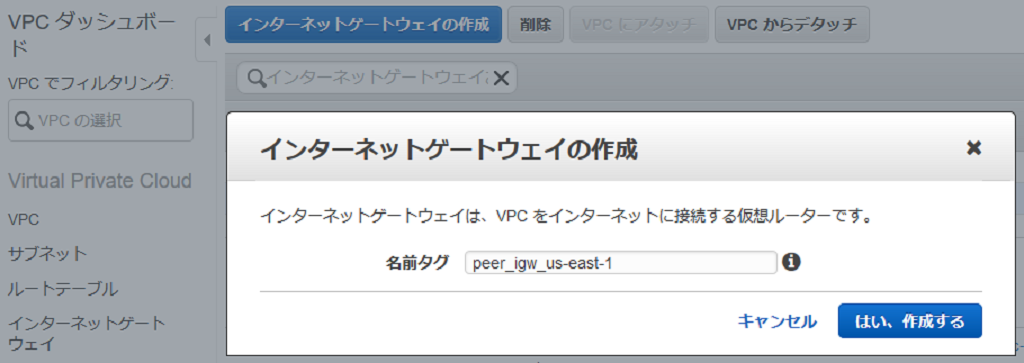Click the magnifier icon in VPC の選択 filter
The image size is (1024, 363).
(x=24, y=120)
